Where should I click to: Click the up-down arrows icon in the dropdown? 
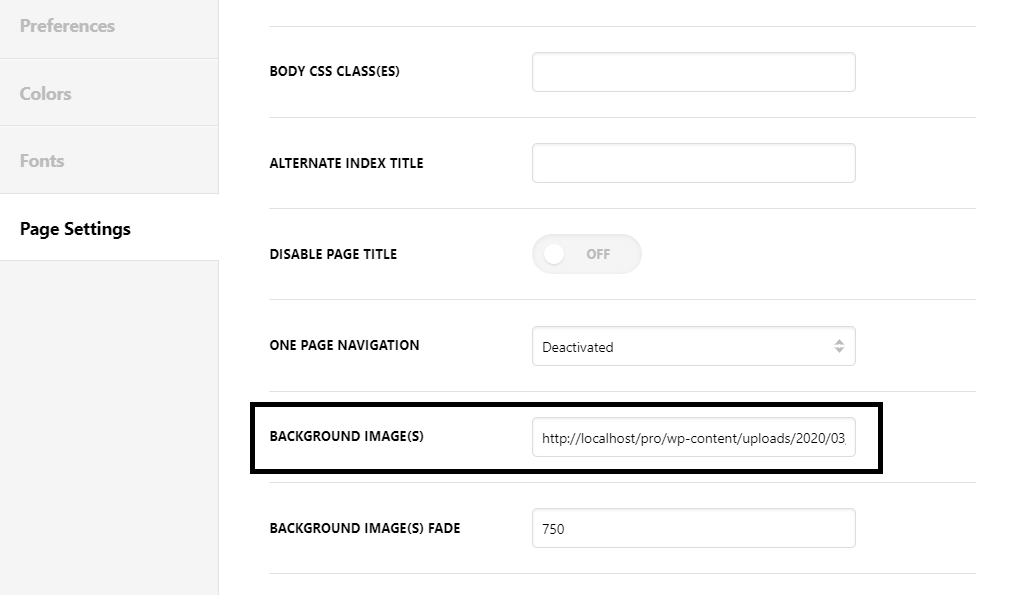839,347
